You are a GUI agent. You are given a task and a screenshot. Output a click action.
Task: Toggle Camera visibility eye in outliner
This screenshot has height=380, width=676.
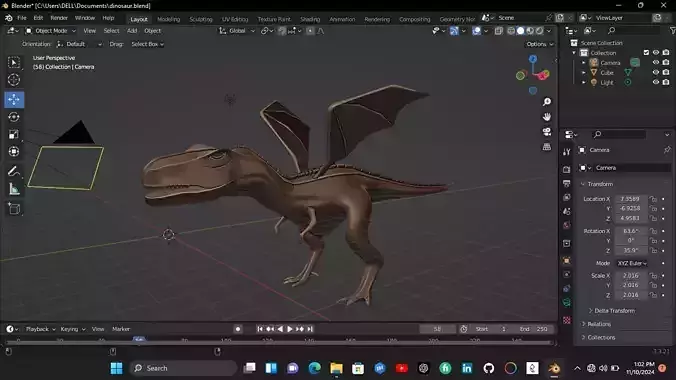[x=656, y=63]
